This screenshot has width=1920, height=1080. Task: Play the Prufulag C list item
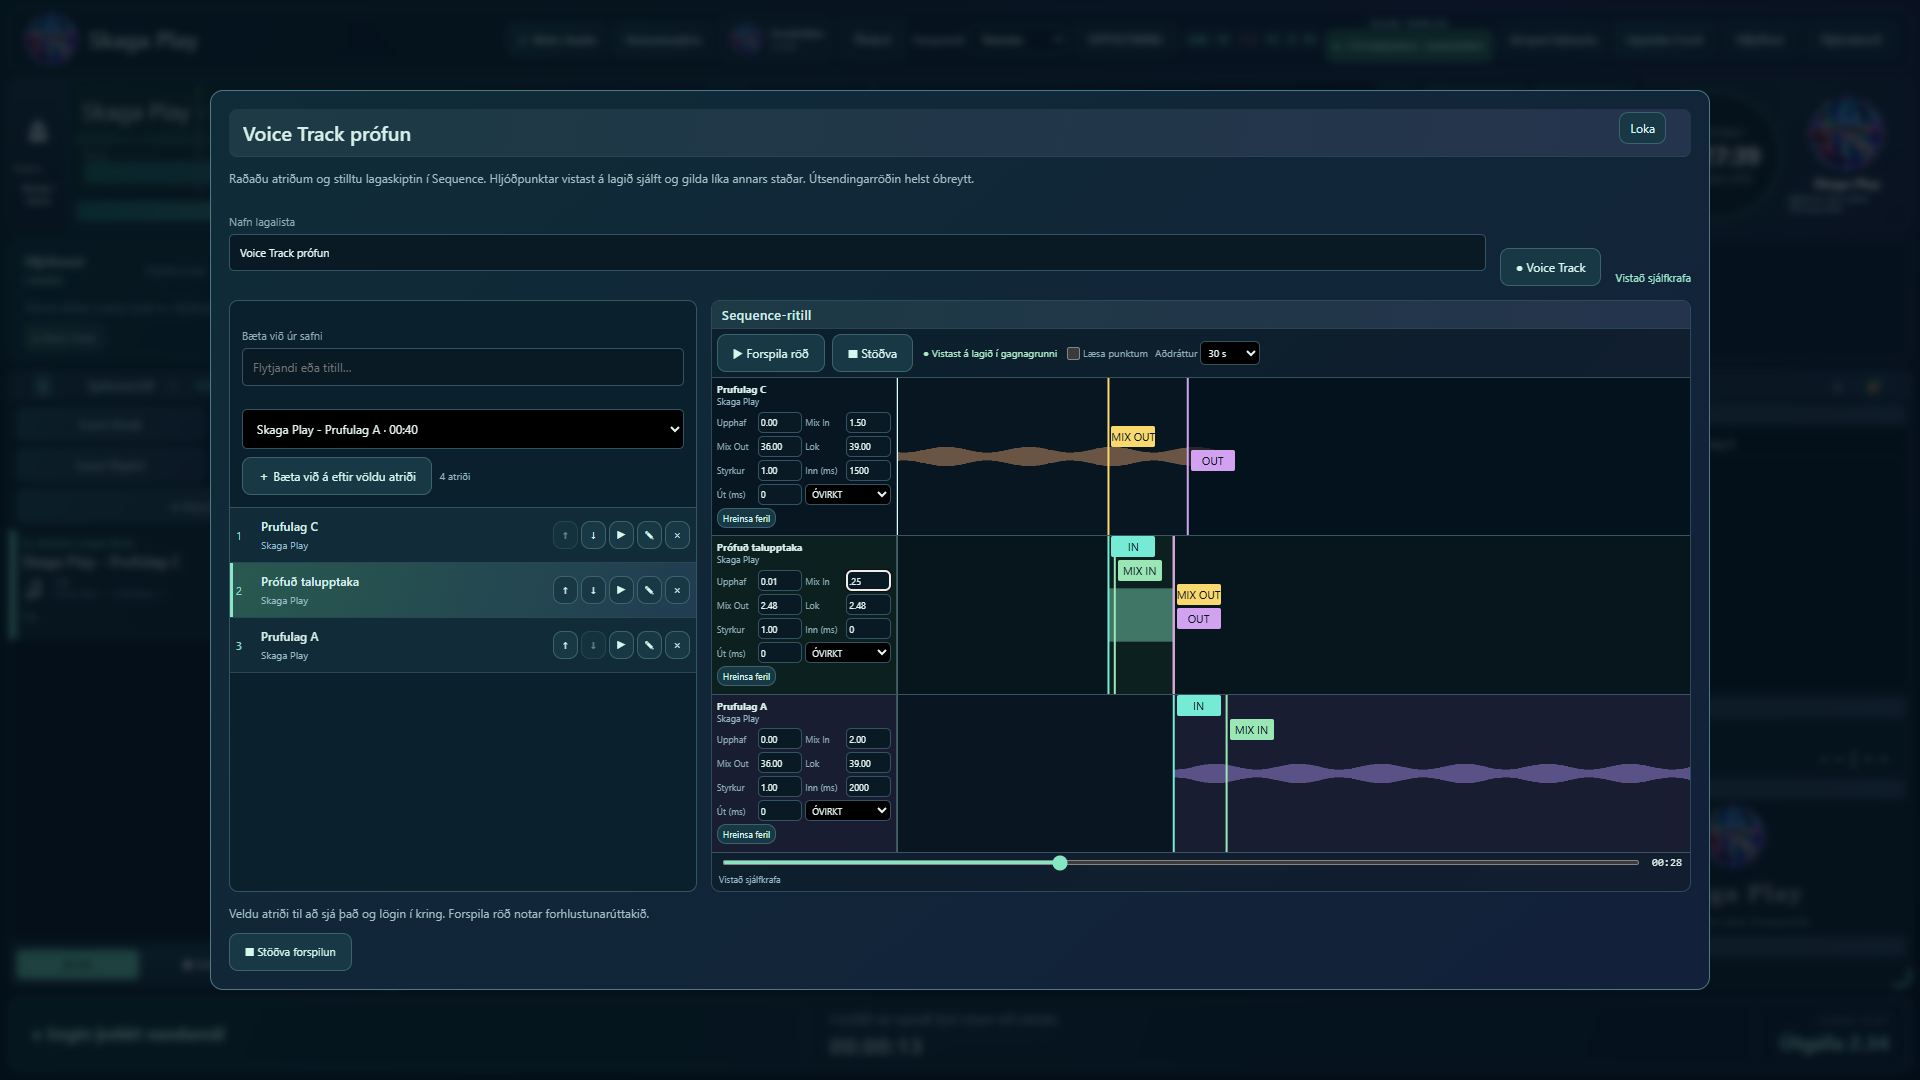pos(621,535)
